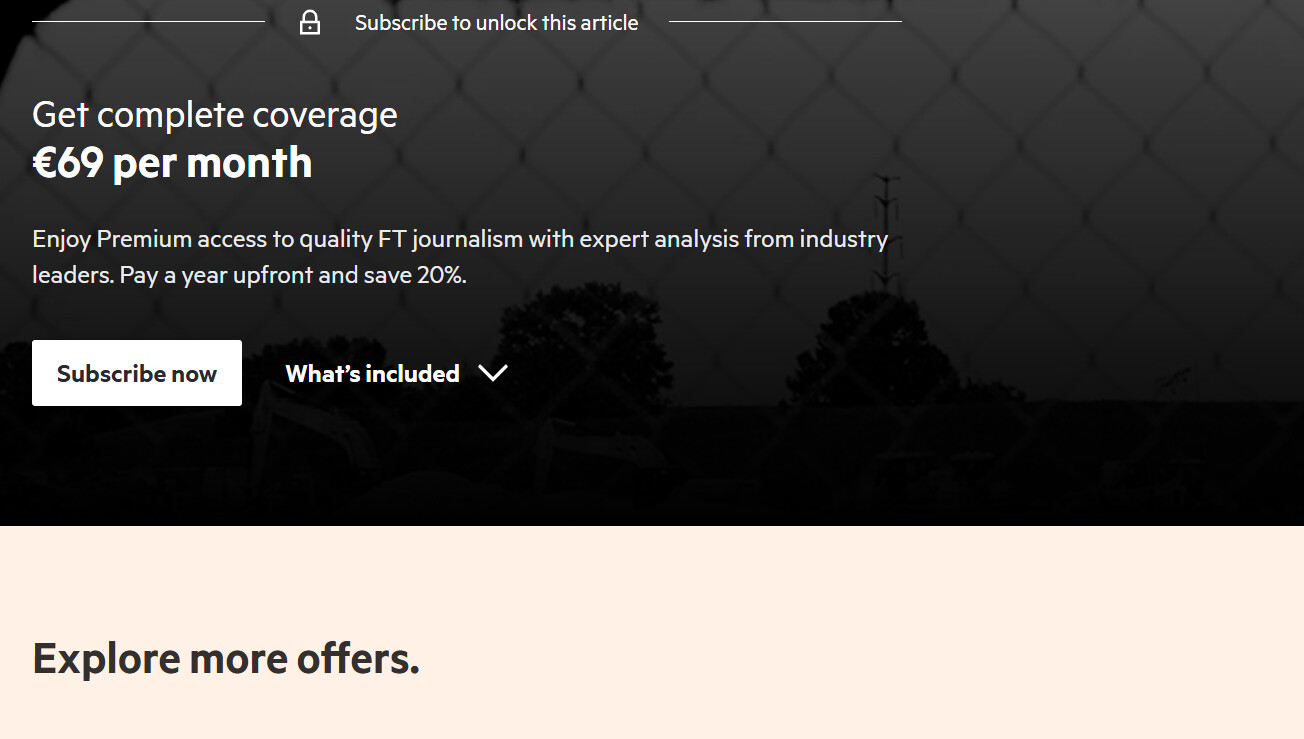Click the Subscribe now button
The width and height of the screenshot is (1304, 739).
tap(137, 373)
